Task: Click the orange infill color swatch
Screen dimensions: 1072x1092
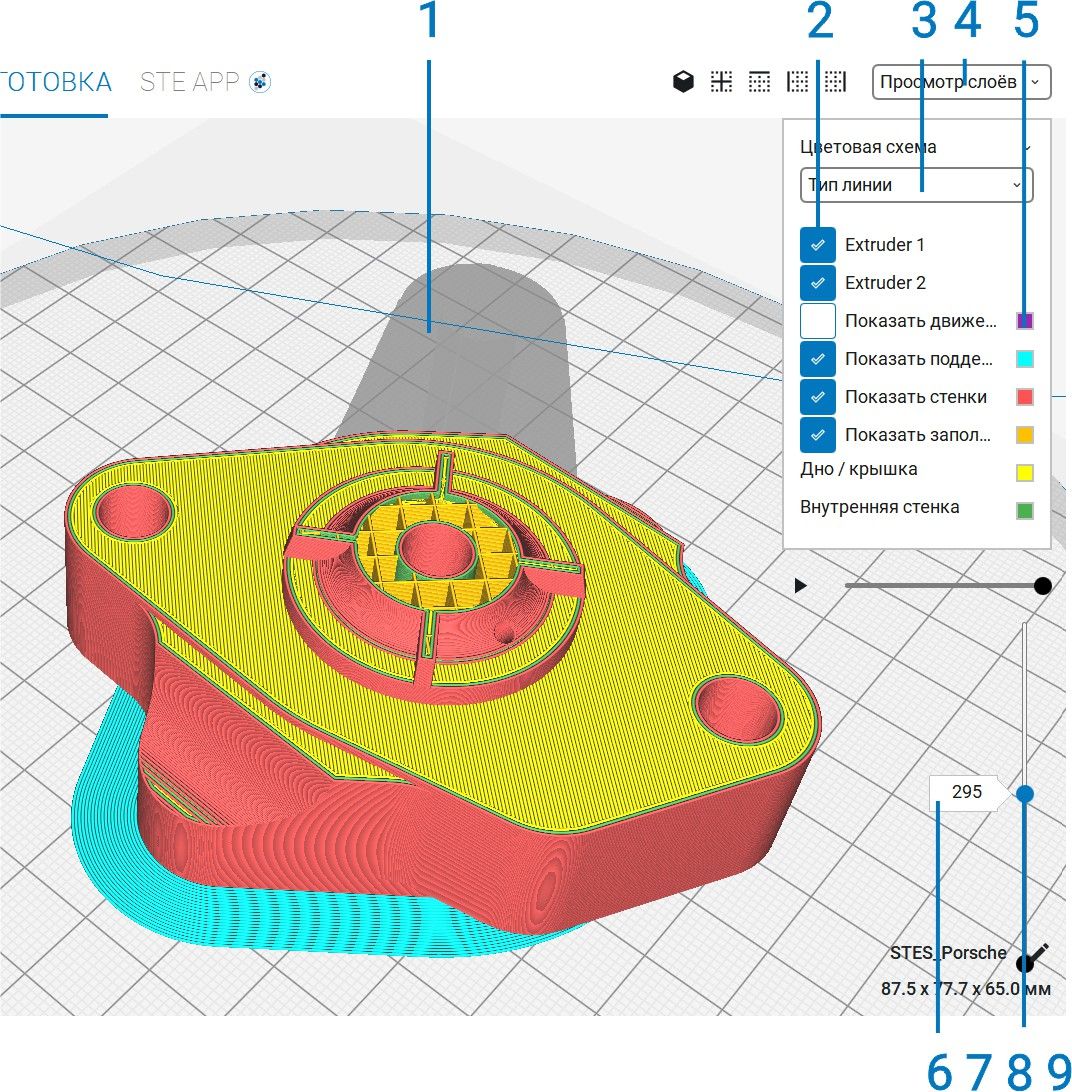Action: coord(1025,435)
